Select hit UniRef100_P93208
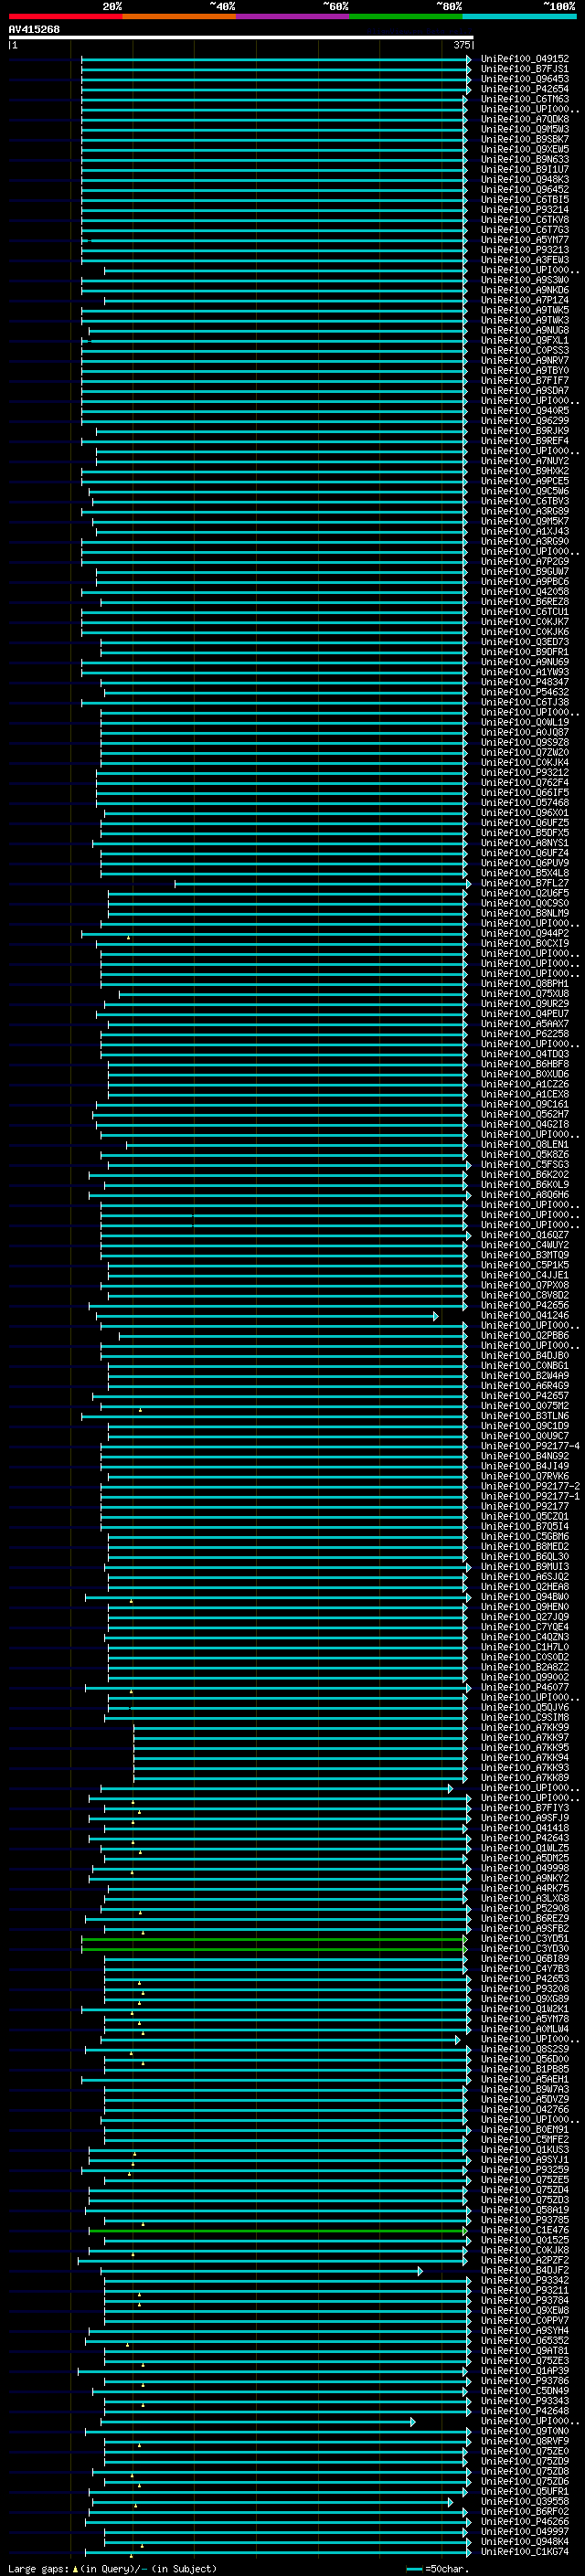Viewport: 585px width, 2576px height. [525, 1989]
